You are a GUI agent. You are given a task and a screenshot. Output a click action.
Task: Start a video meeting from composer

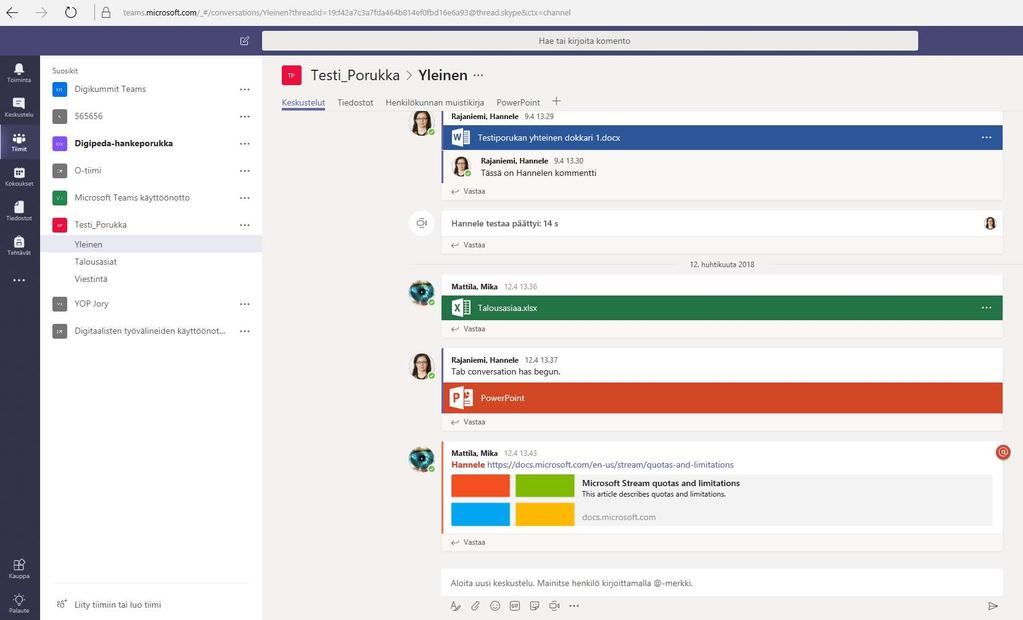click(554, 606)
